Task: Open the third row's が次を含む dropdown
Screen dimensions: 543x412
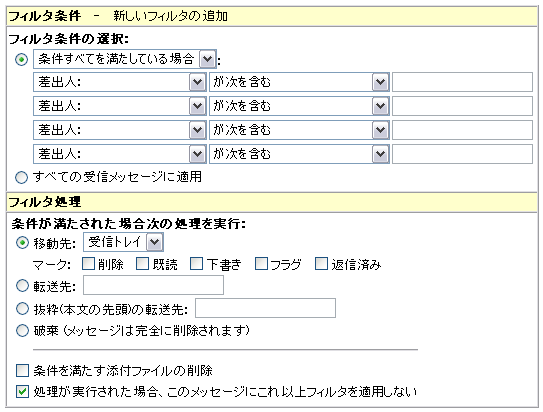Action: (299, 130)
